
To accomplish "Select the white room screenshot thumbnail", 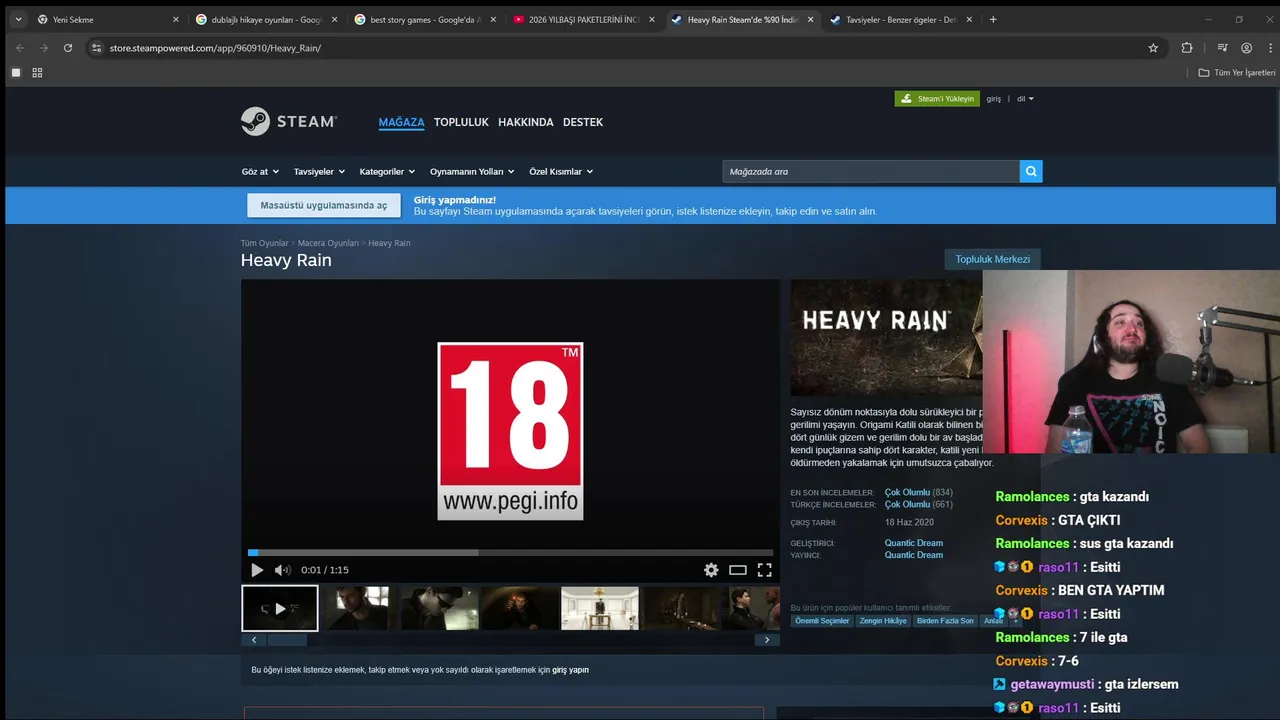I will coord(600,608).
